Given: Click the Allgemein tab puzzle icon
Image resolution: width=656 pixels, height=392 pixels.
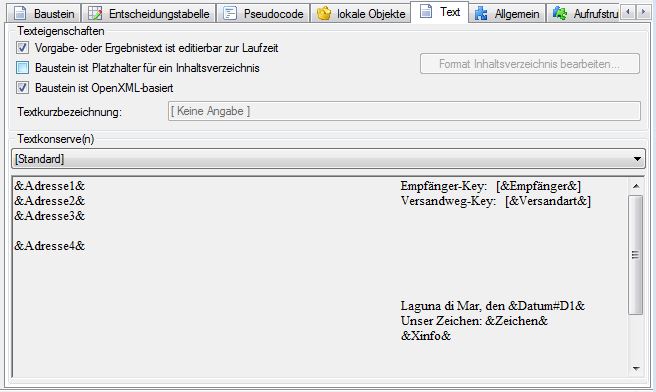Looking at the screenshot, I should [481, 13].
